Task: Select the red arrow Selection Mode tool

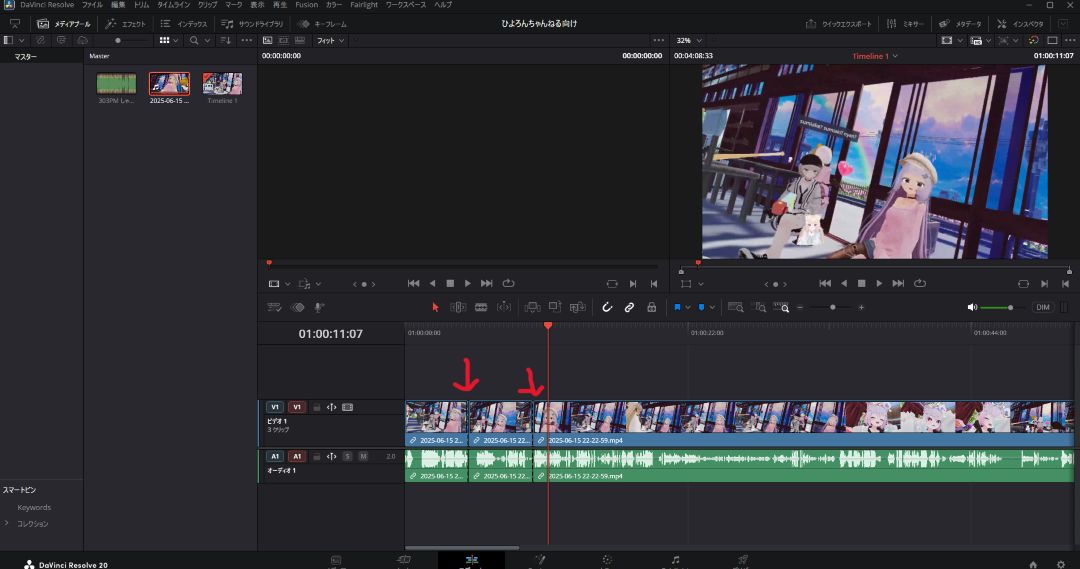Action: pos(435,308)
